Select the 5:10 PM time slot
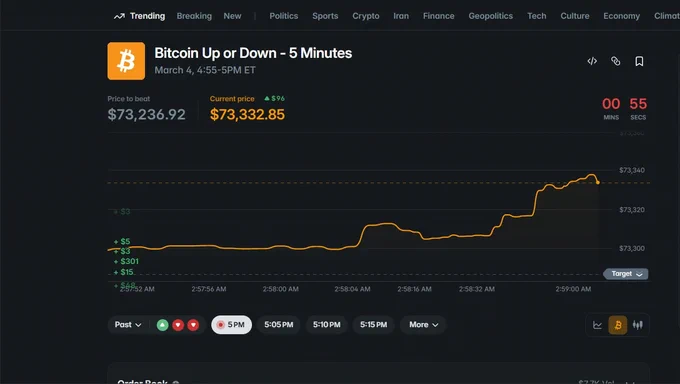The width and height of the screenshot is (680, 384). 327,325
